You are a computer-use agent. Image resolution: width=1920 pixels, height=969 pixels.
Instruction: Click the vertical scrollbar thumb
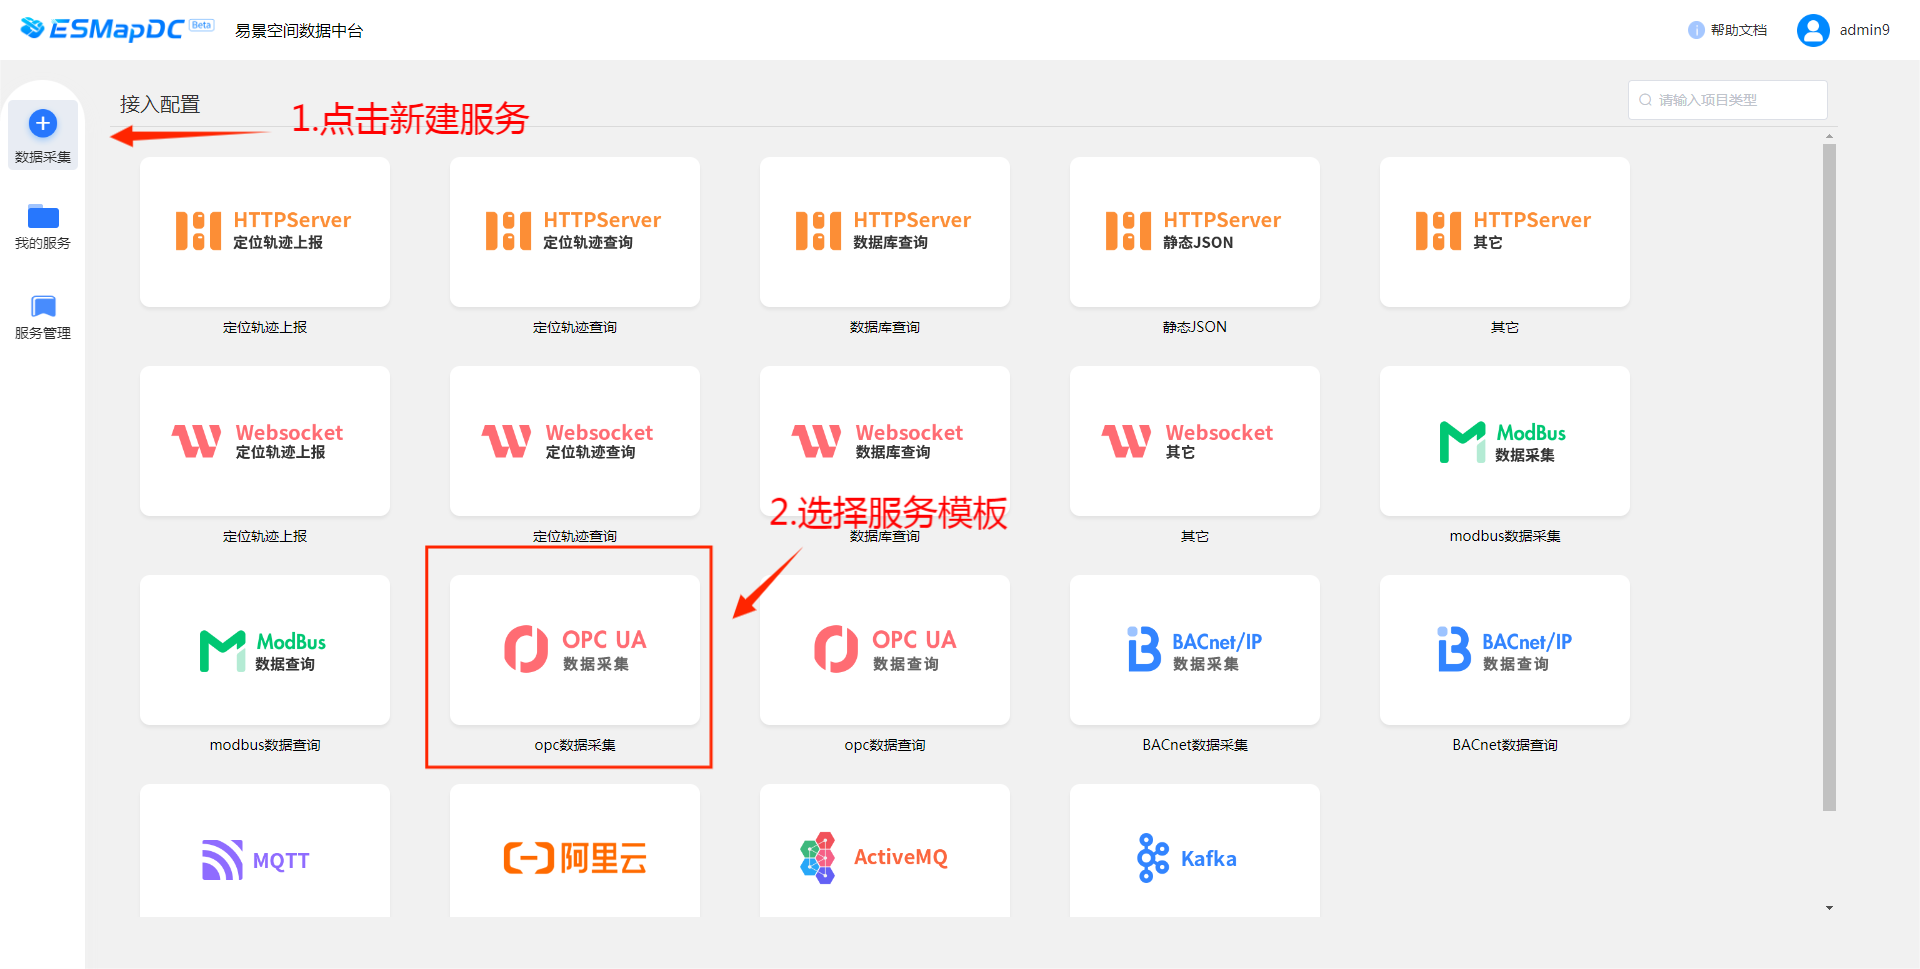point(1829,477)
